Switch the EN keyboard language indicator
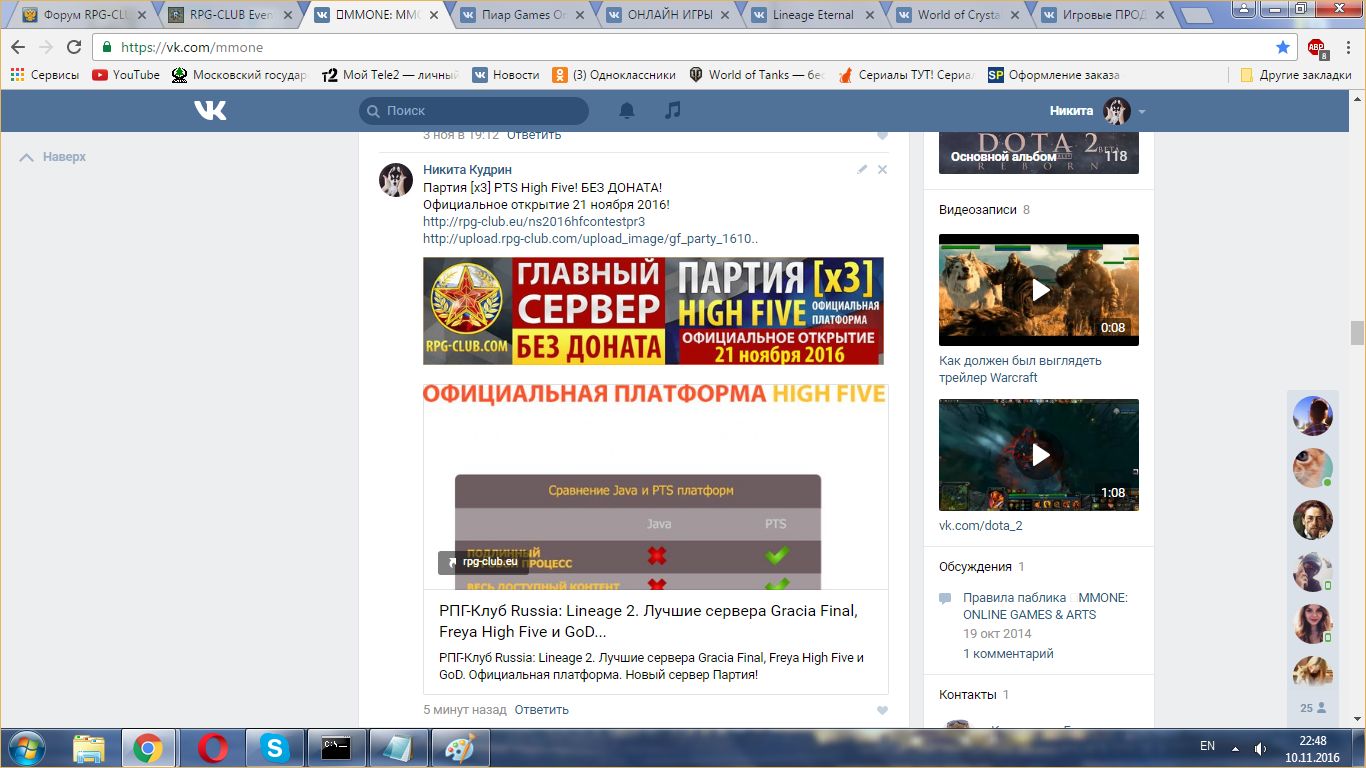This screenshot has width=1366, height=768. coord(1207,746)
